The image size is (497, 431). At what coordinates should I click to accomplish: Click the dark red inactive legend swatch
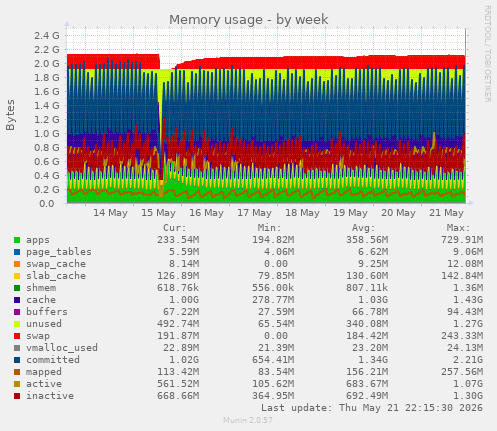tap(17, 396)
